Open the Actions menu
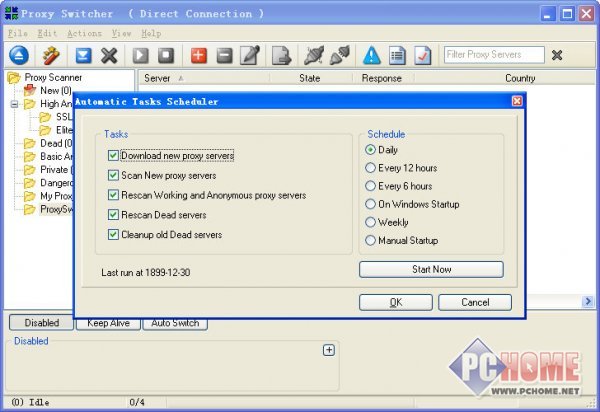The height and width of the screenshot is (412, 600). point(85,33)
